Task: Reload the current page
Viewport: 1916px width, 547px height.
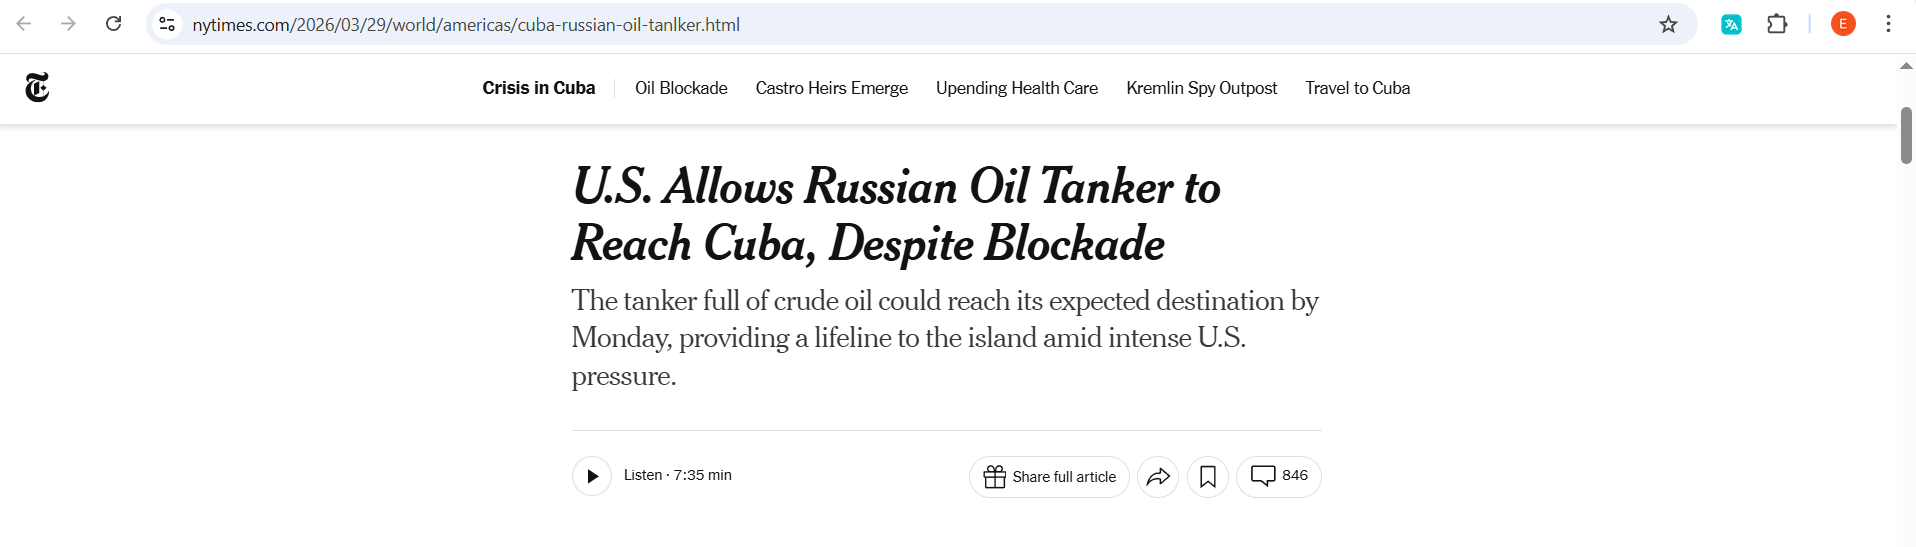Action: pos(114,24)
